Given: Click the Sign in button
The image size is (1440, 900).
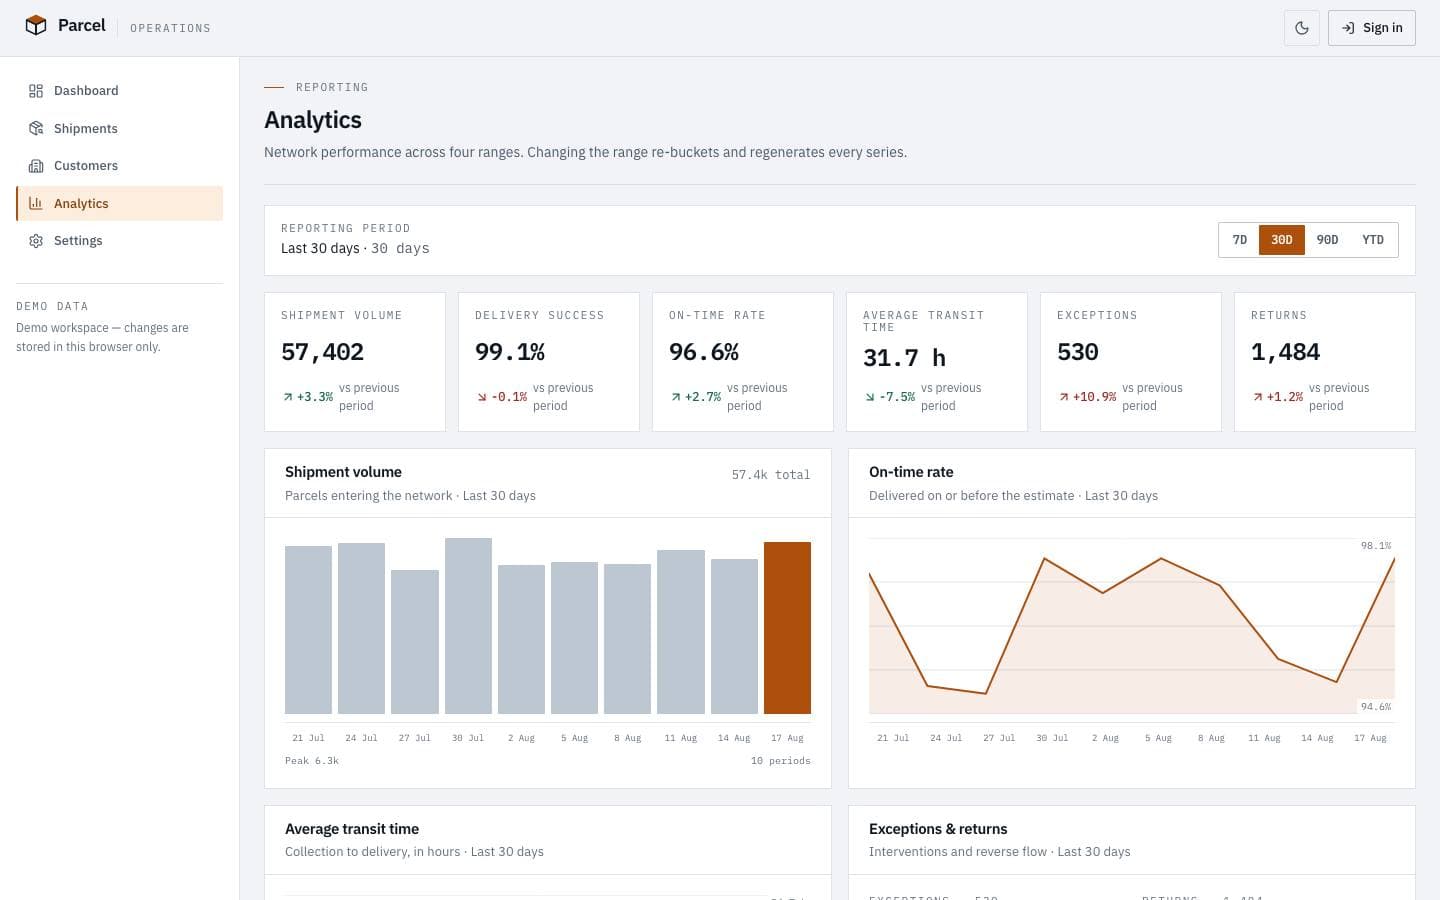Looking at the screenshot, I should [x=1372, y=28].
